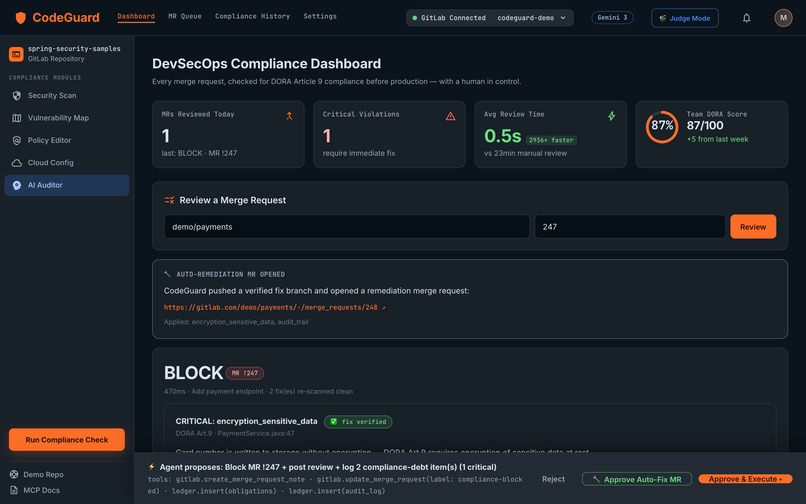Open the notifications bell

(746, 18)
